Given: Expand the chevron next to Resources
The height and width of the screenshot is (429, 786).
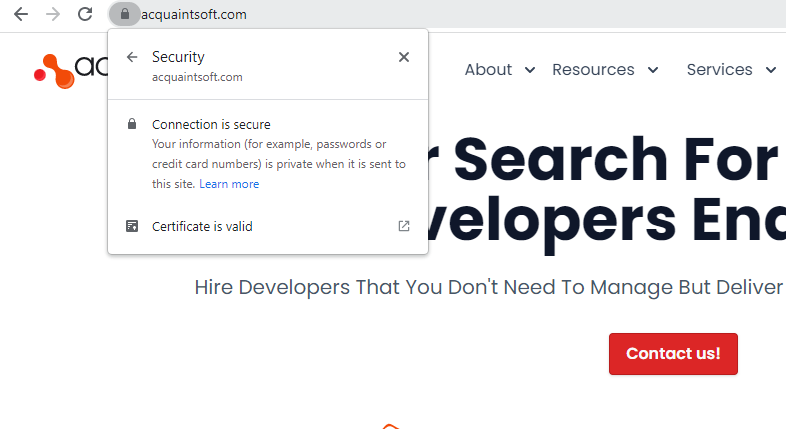Looking at the screenshot, I should [653, 70].
